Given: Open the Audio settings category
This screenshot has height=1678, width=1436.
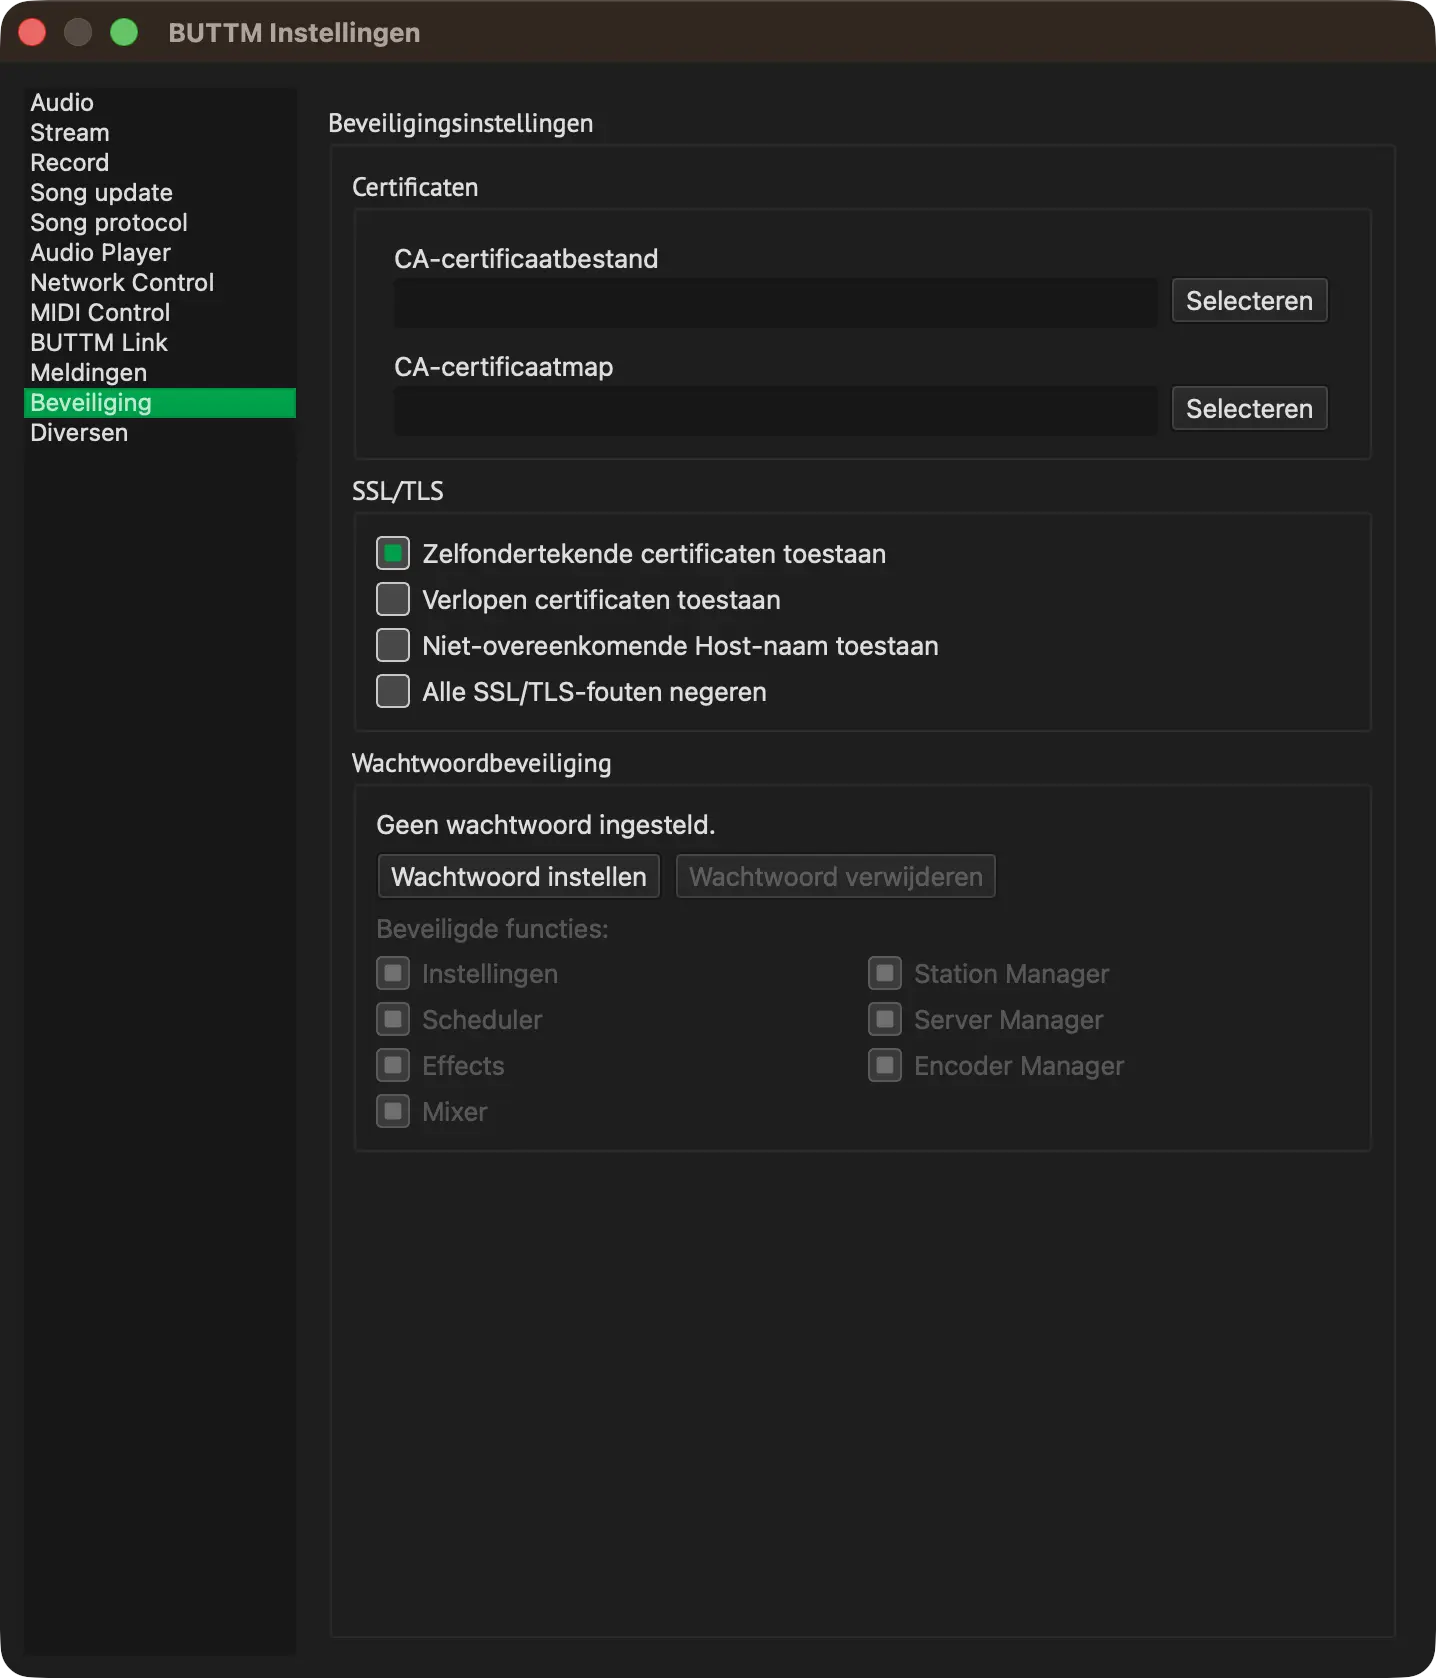Looking at the screenshot, I should [159, 103].
